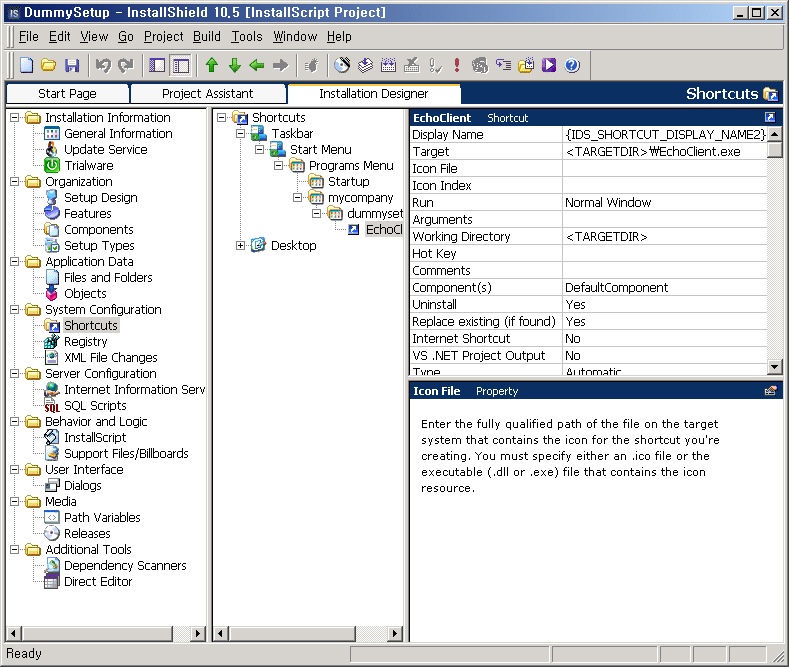Open the Direct Editor view
The height and width of the screenshot is (667, 789).
(98, 581)
